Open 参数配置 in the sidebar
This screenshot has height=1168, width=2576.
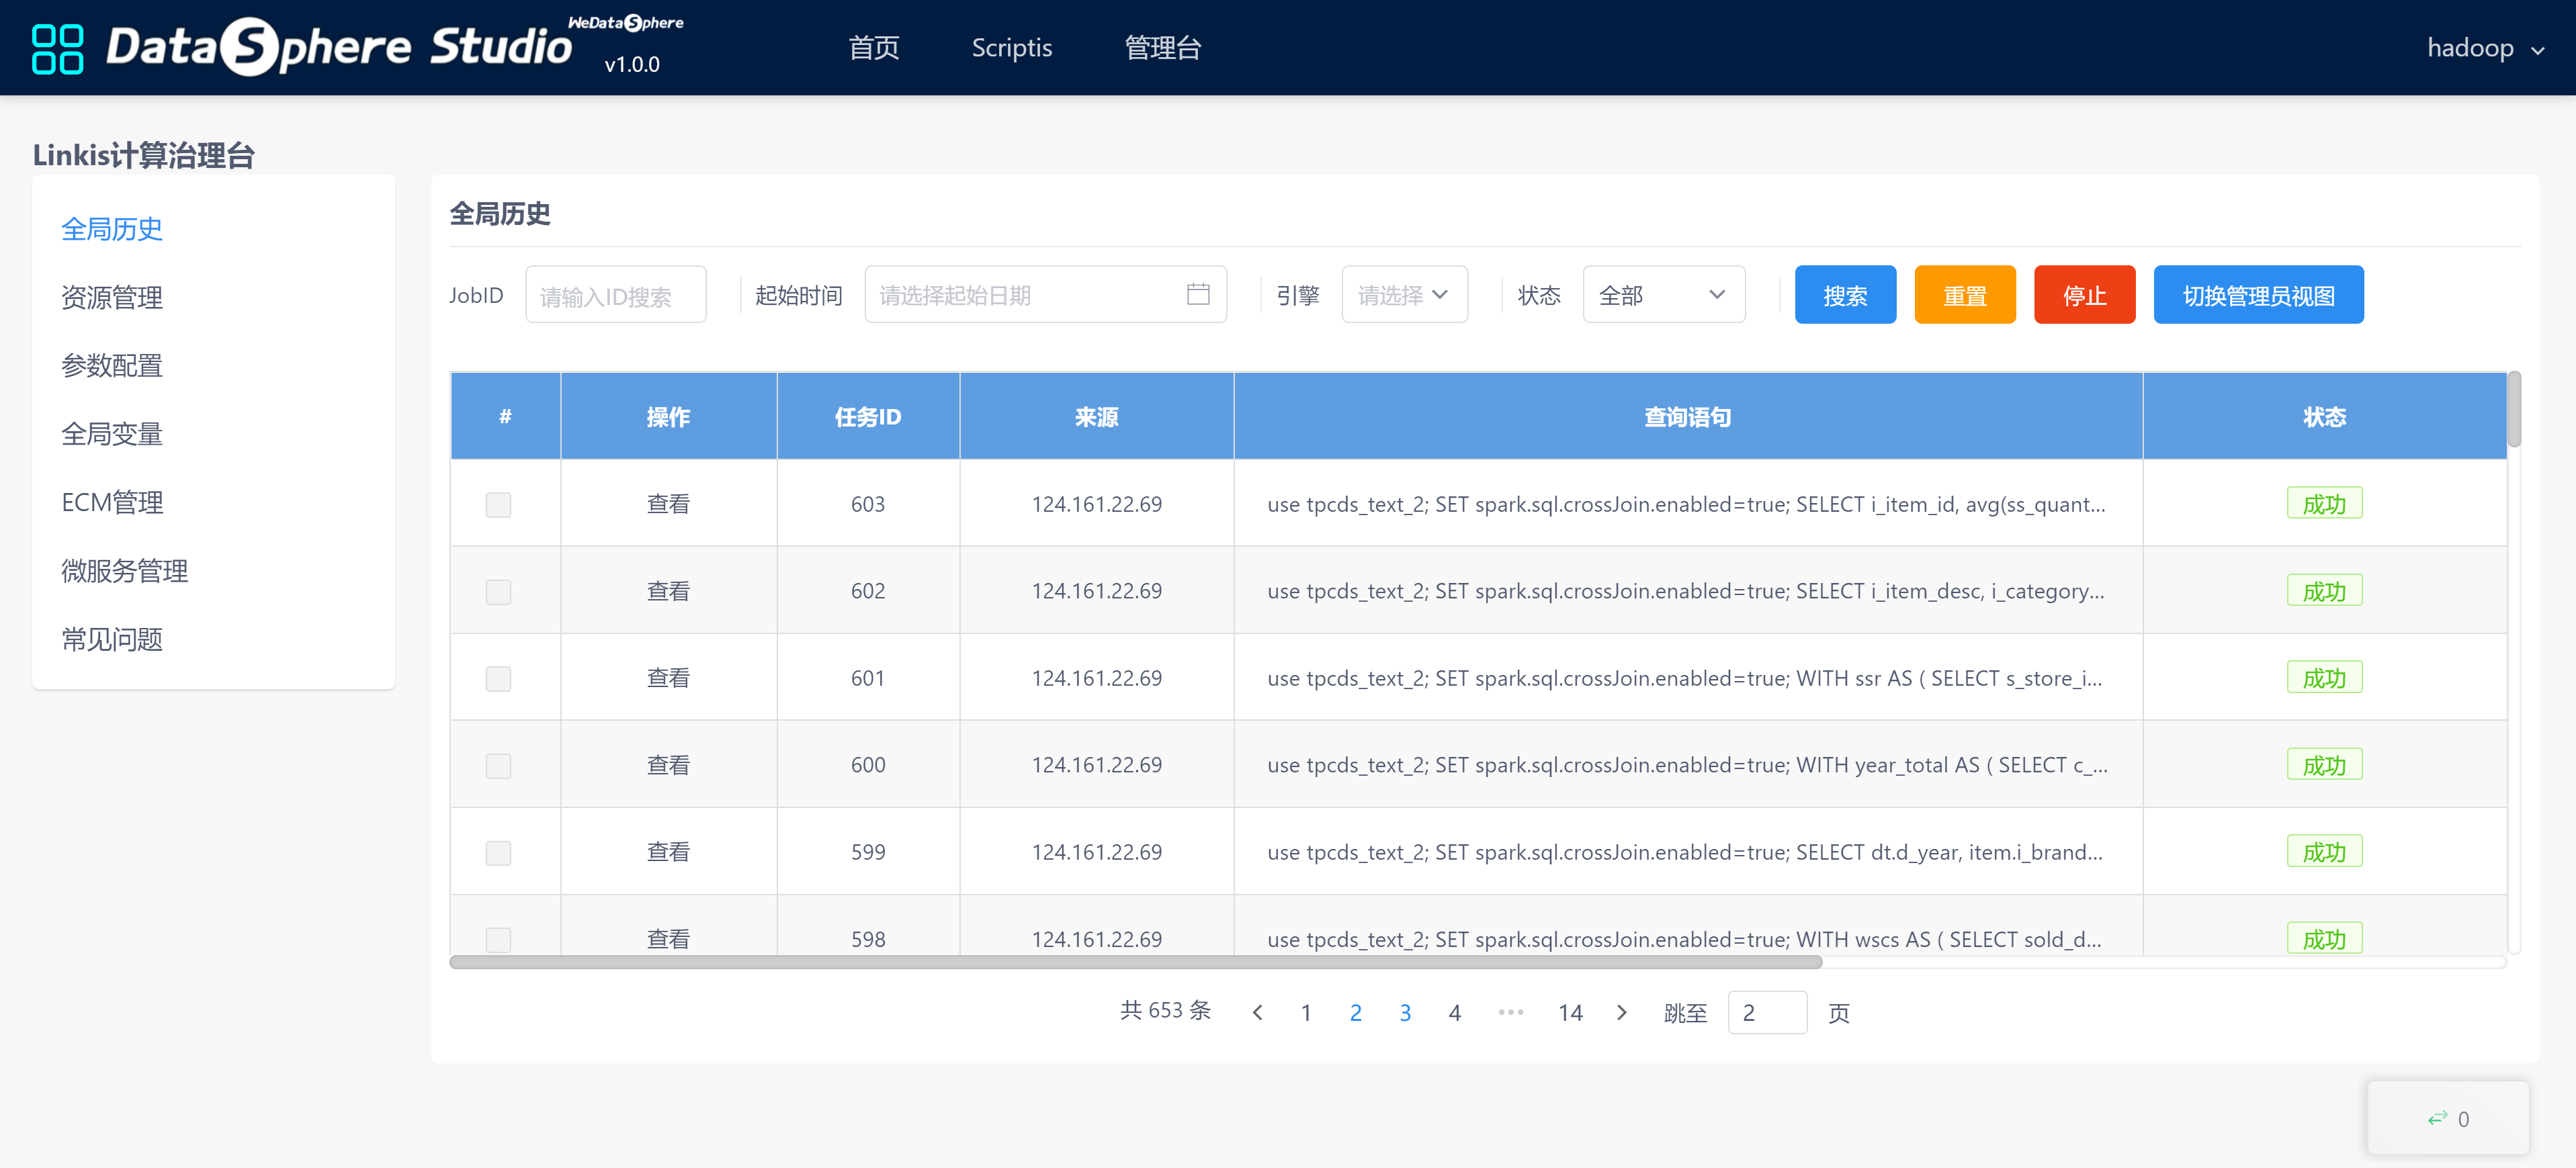(112, 366)
